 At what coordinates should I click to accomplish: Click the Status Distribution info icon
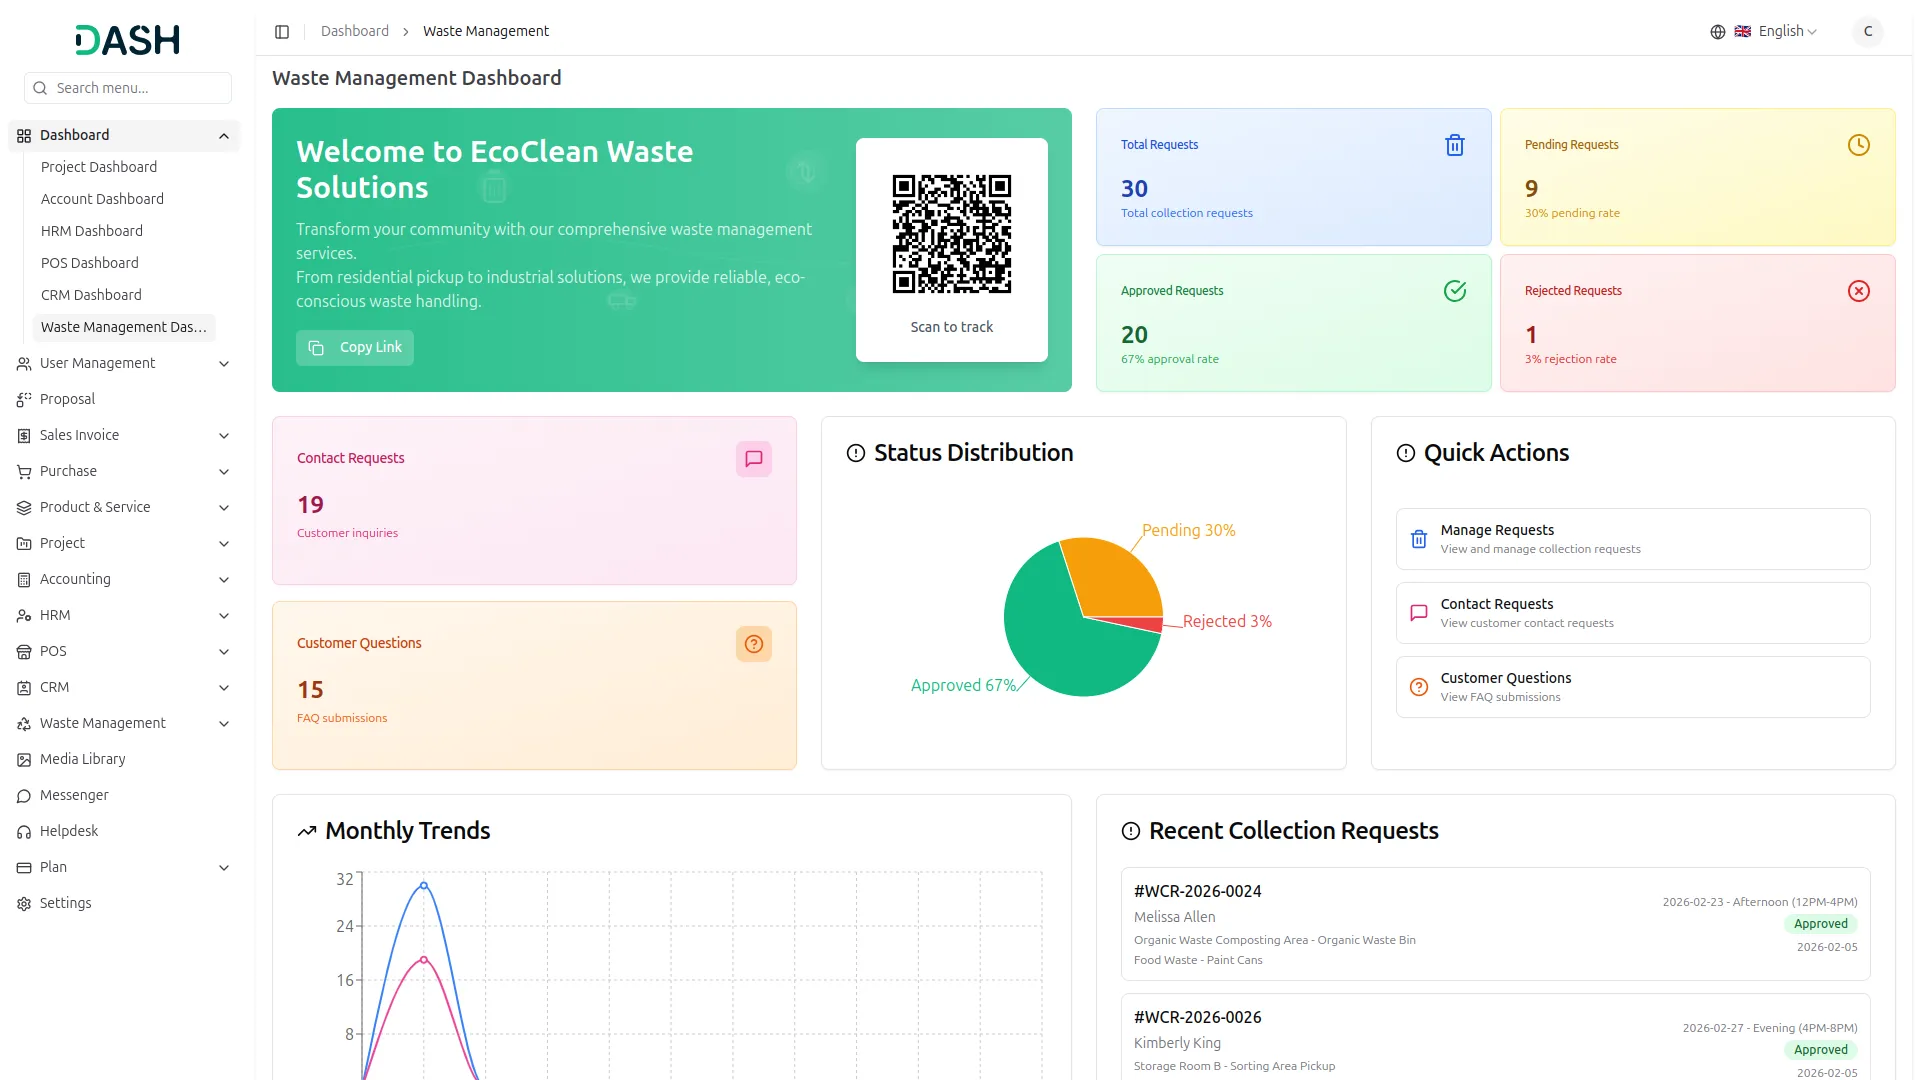(x=856, y=454)
